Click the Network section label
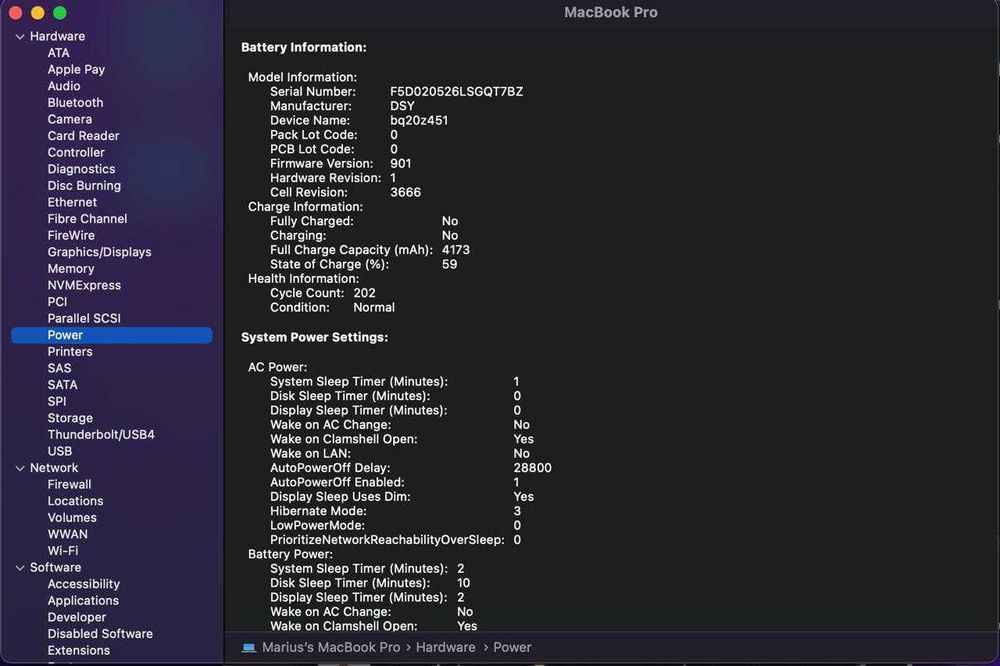Viewport: 1000px width, 666px height. [x=54, y=468]
